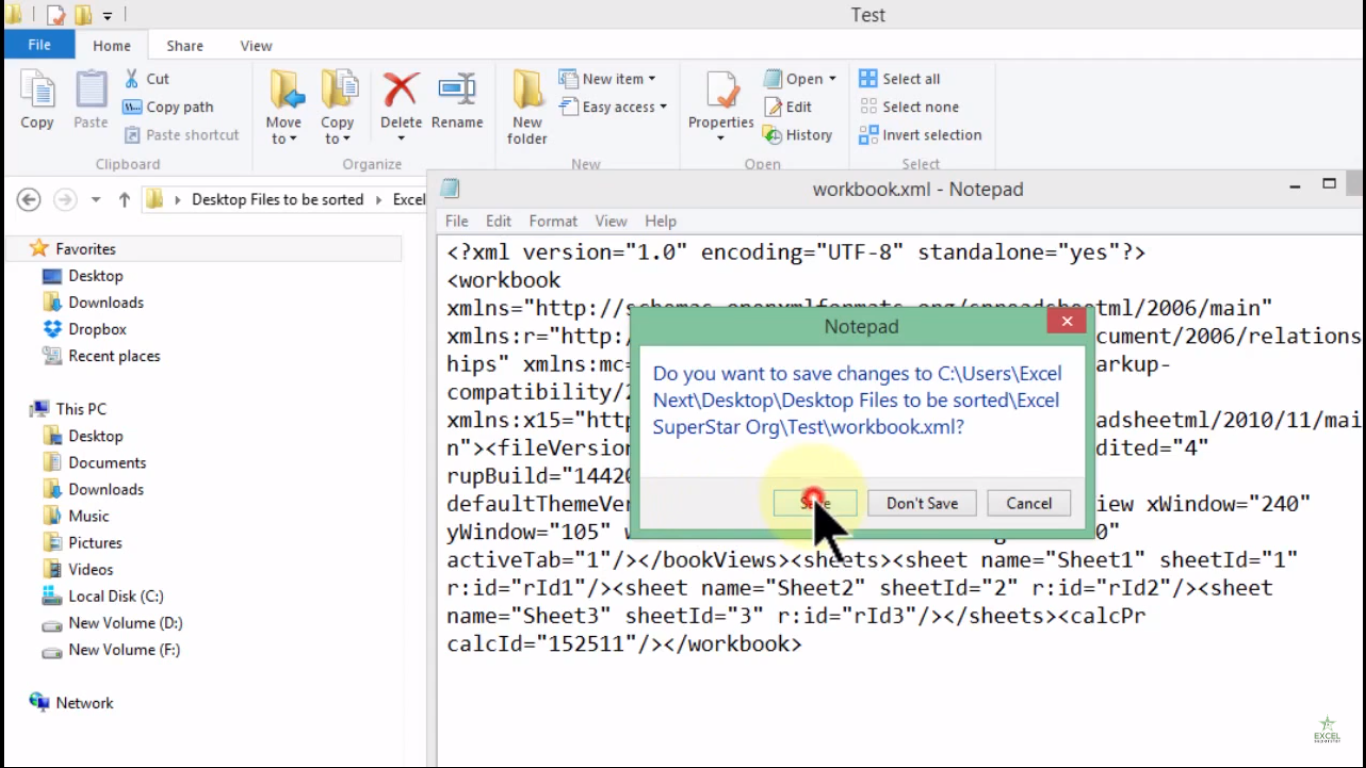Click Copy path in ribbon

168,107
